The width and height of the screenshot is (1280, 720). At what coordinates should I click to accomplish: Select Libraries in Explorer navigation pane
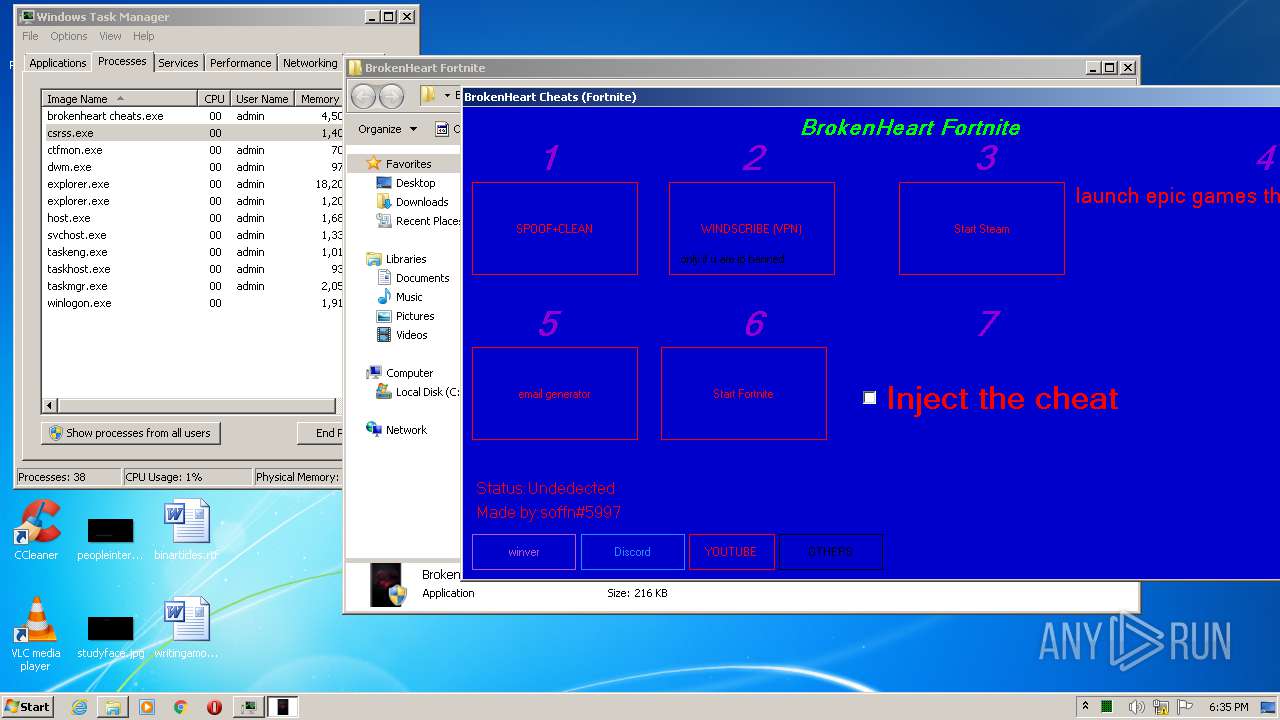397,259
